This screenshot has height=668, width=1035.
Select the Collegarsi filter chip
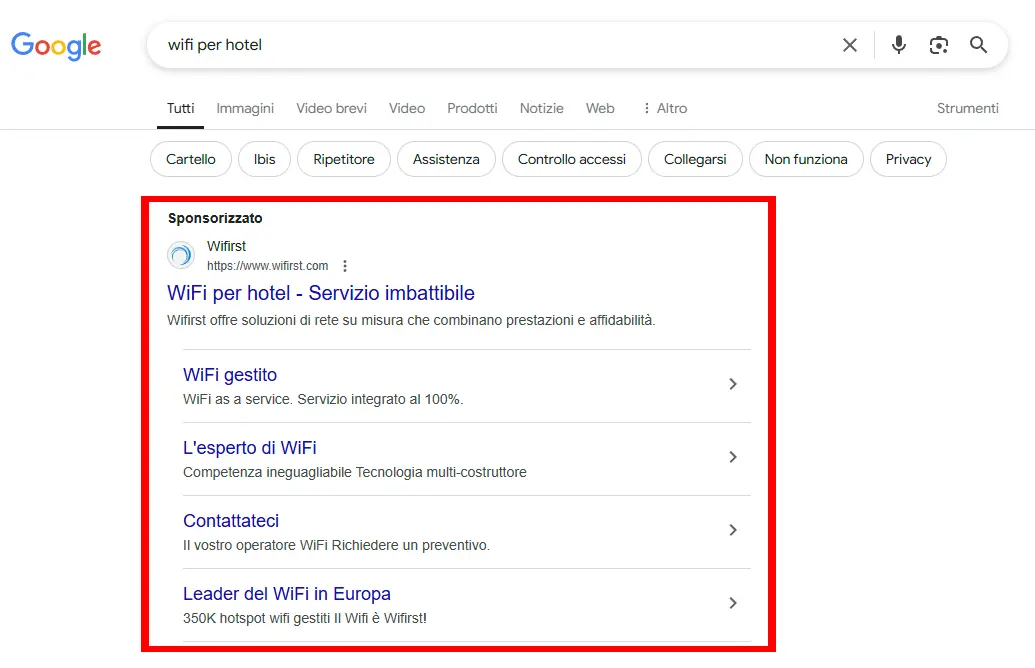pyautogui.click(x=695, y=159)
